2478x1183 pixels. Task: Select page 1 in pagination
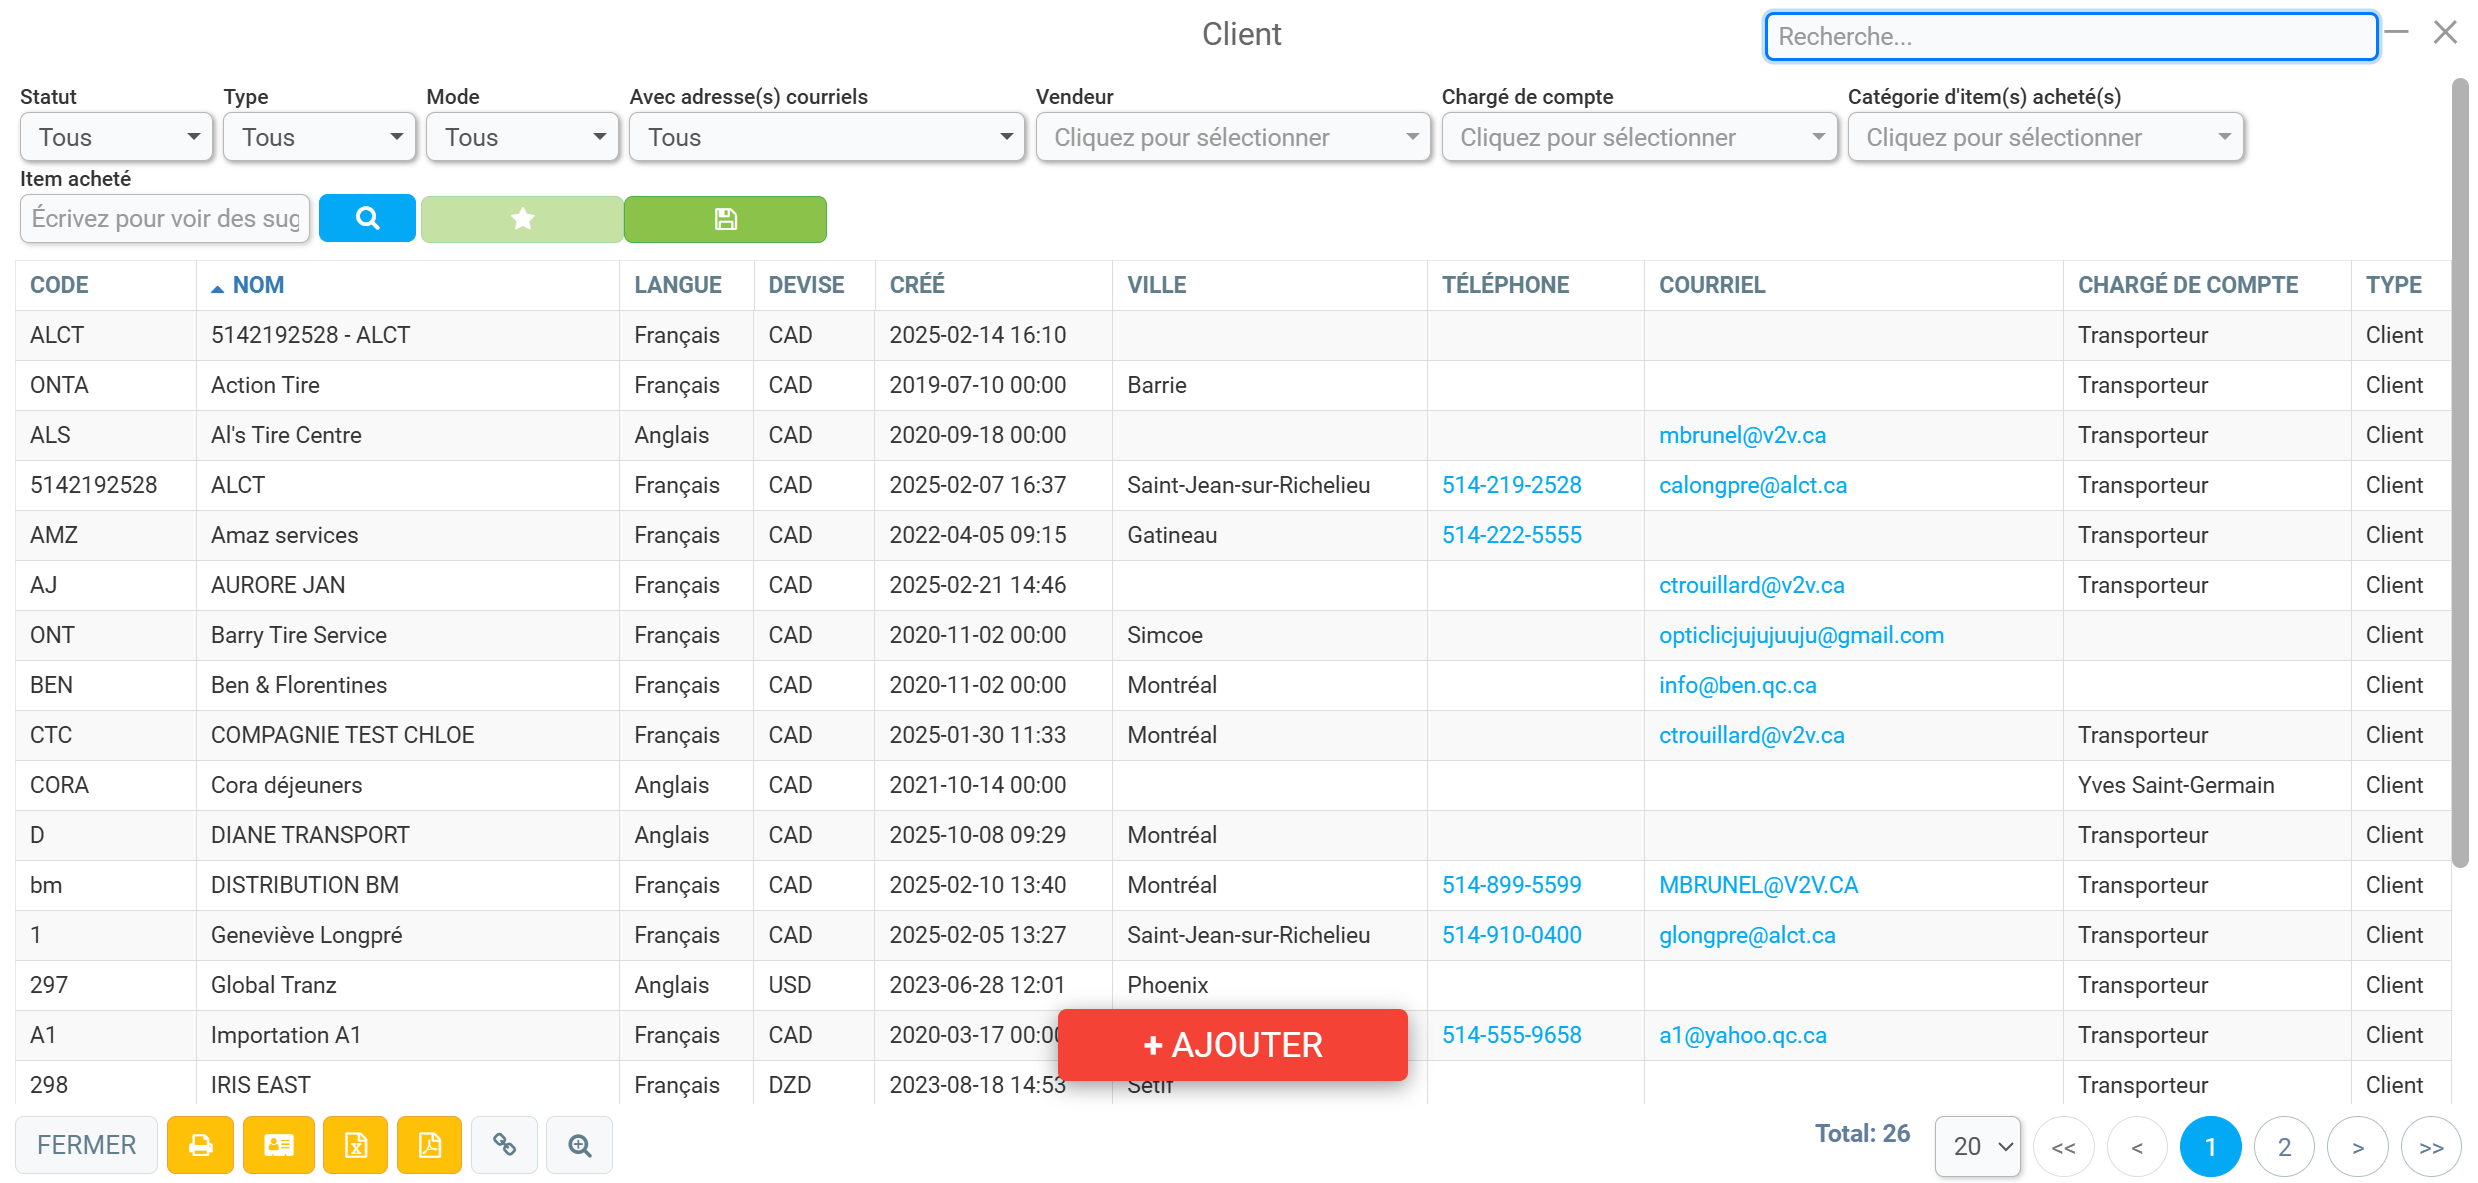(x=2210, y=1147)
